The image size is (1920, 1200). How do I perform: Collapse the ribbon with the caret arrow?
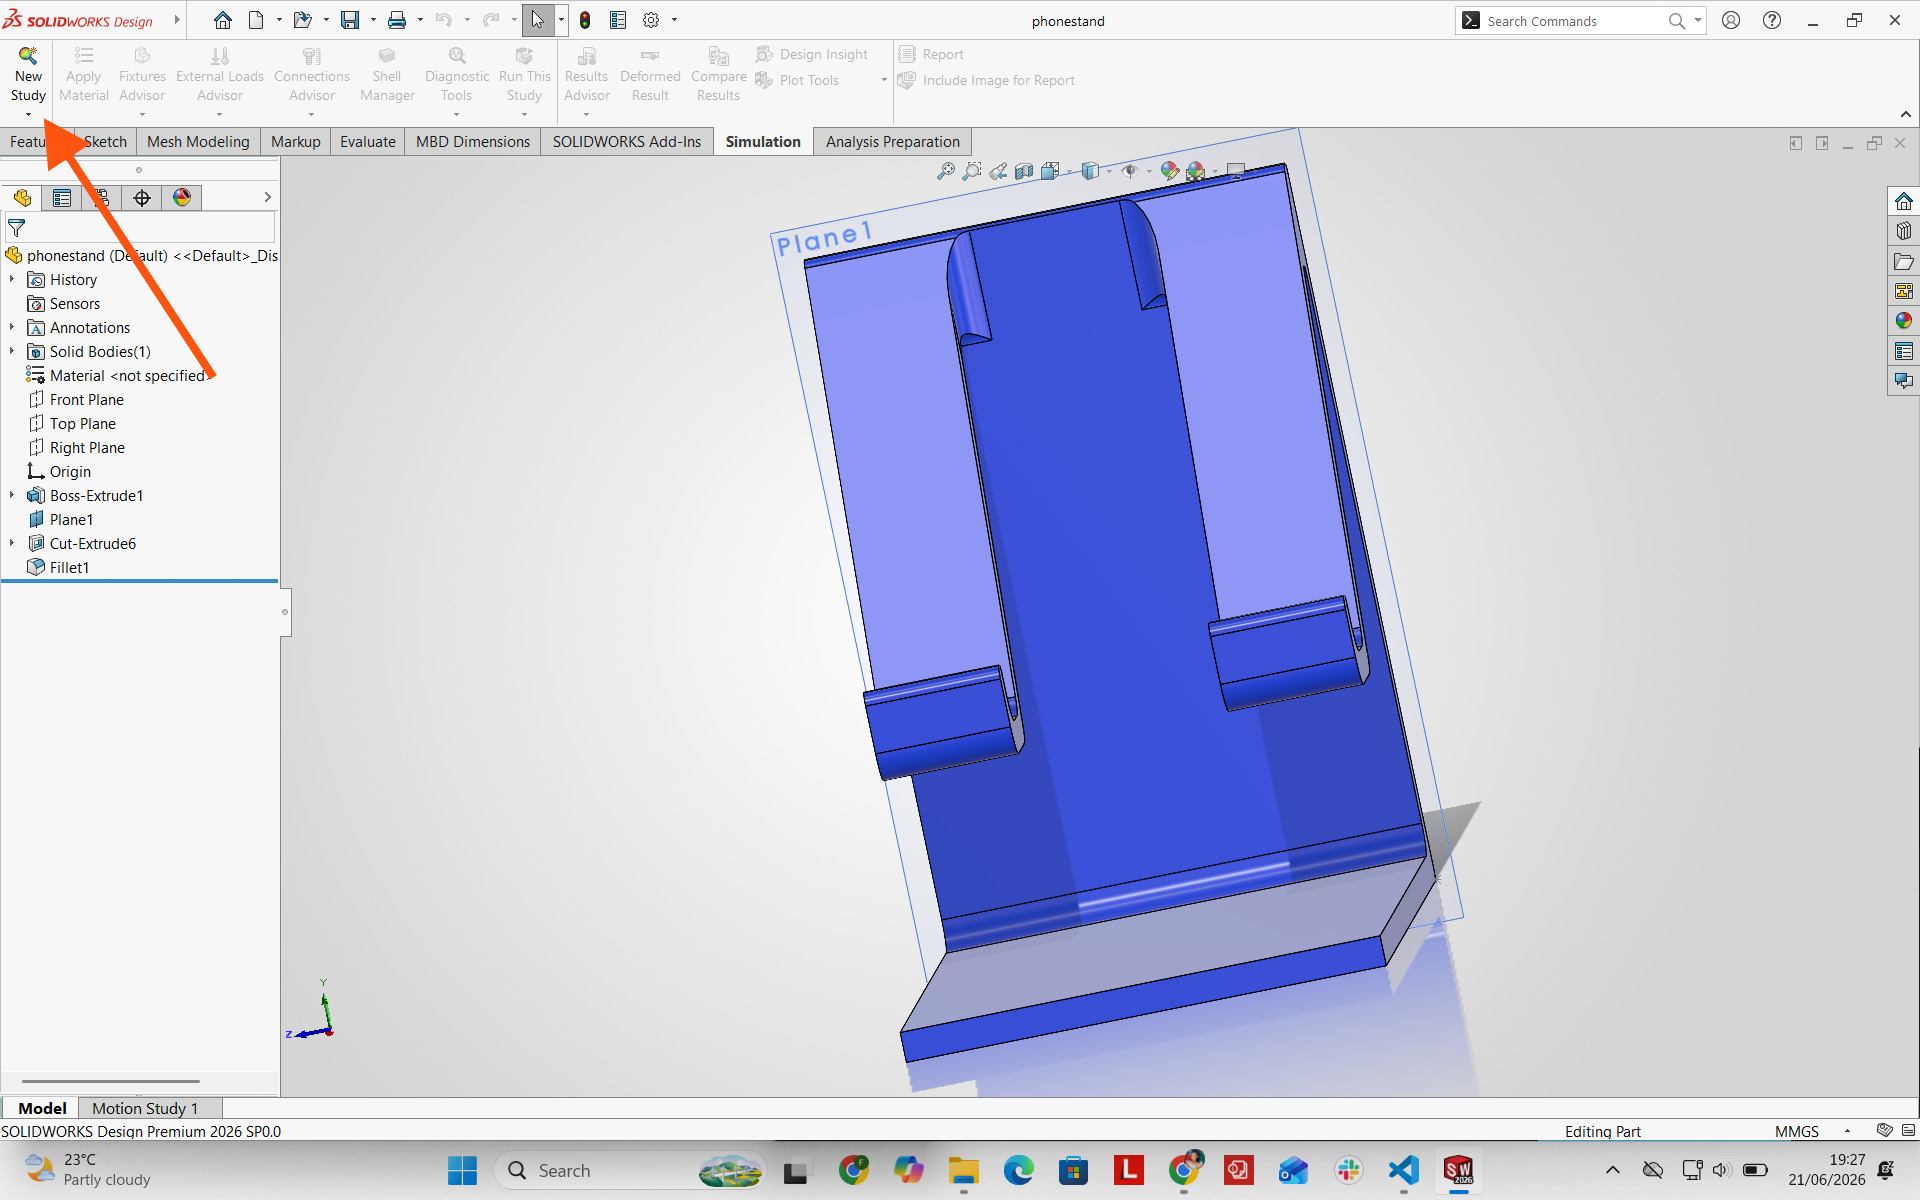tap(1906, 114)
